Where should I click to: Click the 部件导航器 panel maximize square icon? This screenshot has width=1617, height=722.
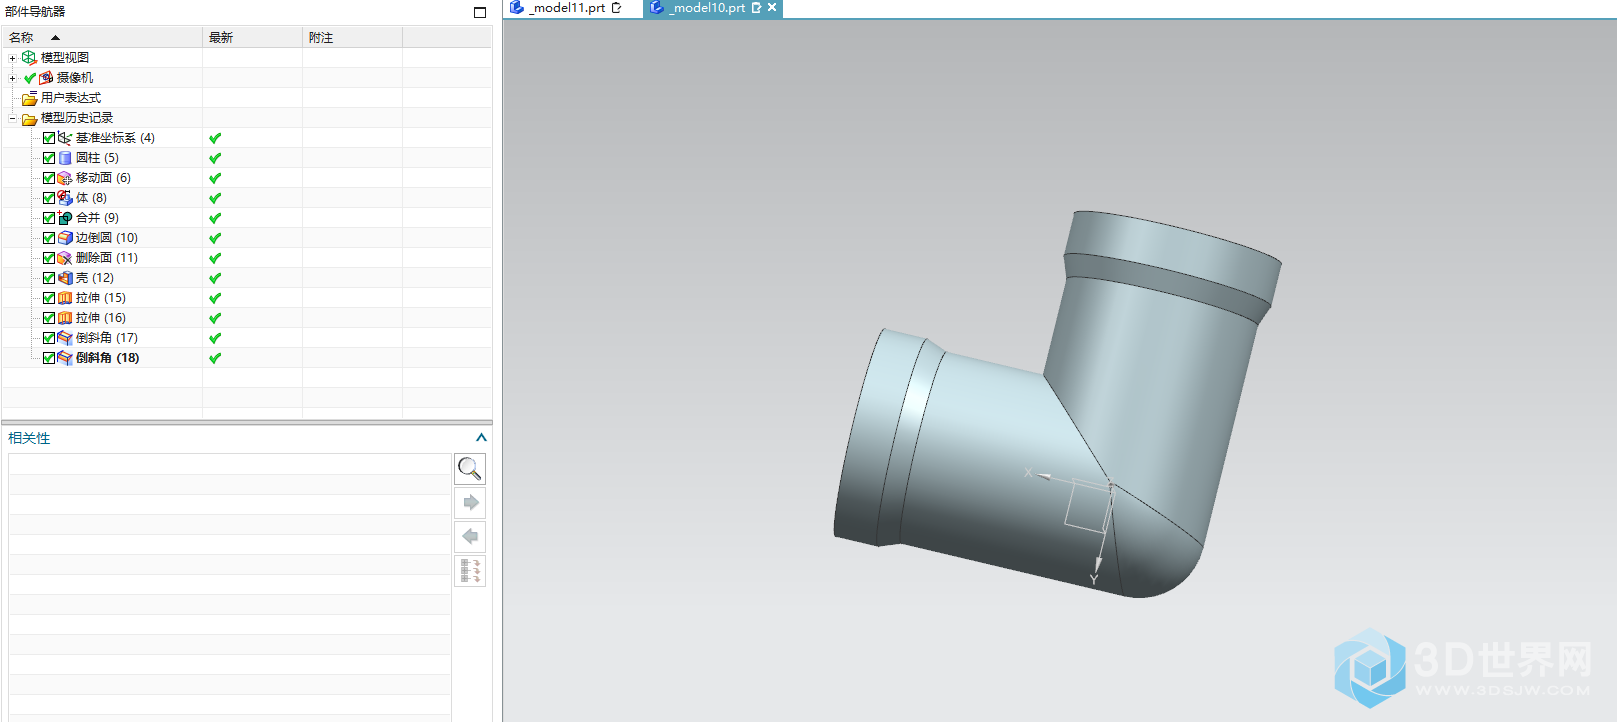click(x=480, y=12)
